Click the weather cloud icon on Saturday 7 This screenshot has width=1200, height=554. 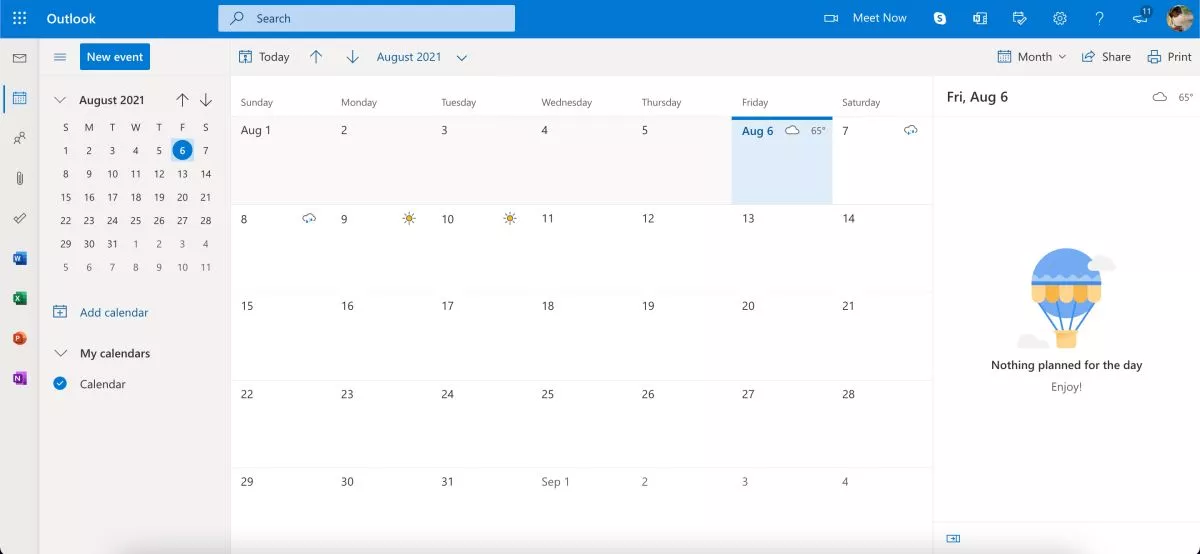click(911, 131)
